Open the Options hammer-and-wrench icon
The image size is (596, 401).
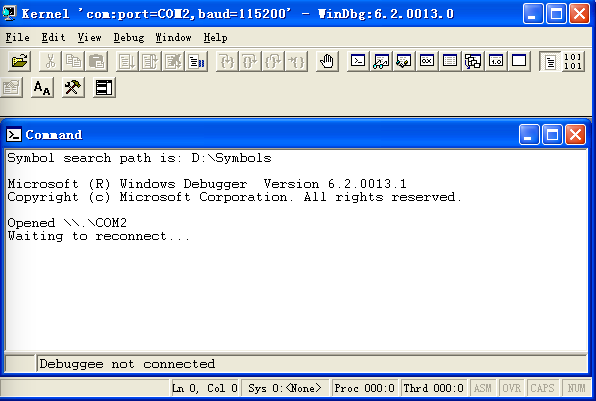[73, 88]
